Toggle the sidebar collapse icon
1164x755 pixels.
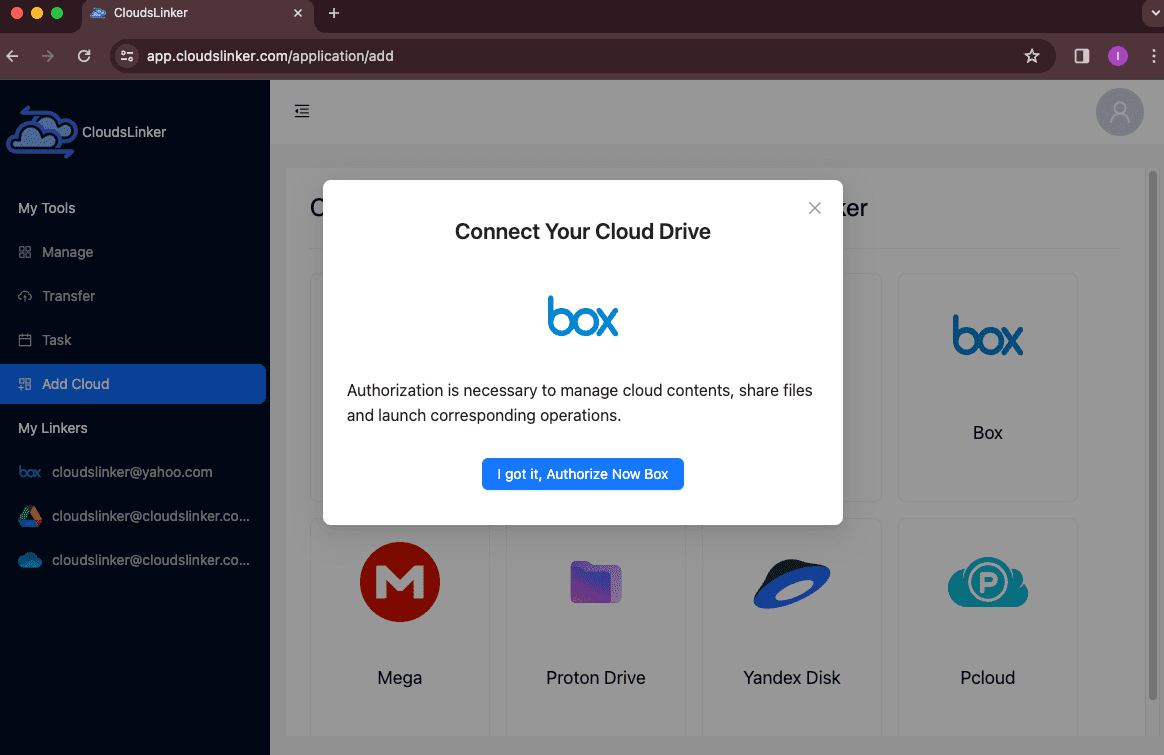tap(301, 111)
